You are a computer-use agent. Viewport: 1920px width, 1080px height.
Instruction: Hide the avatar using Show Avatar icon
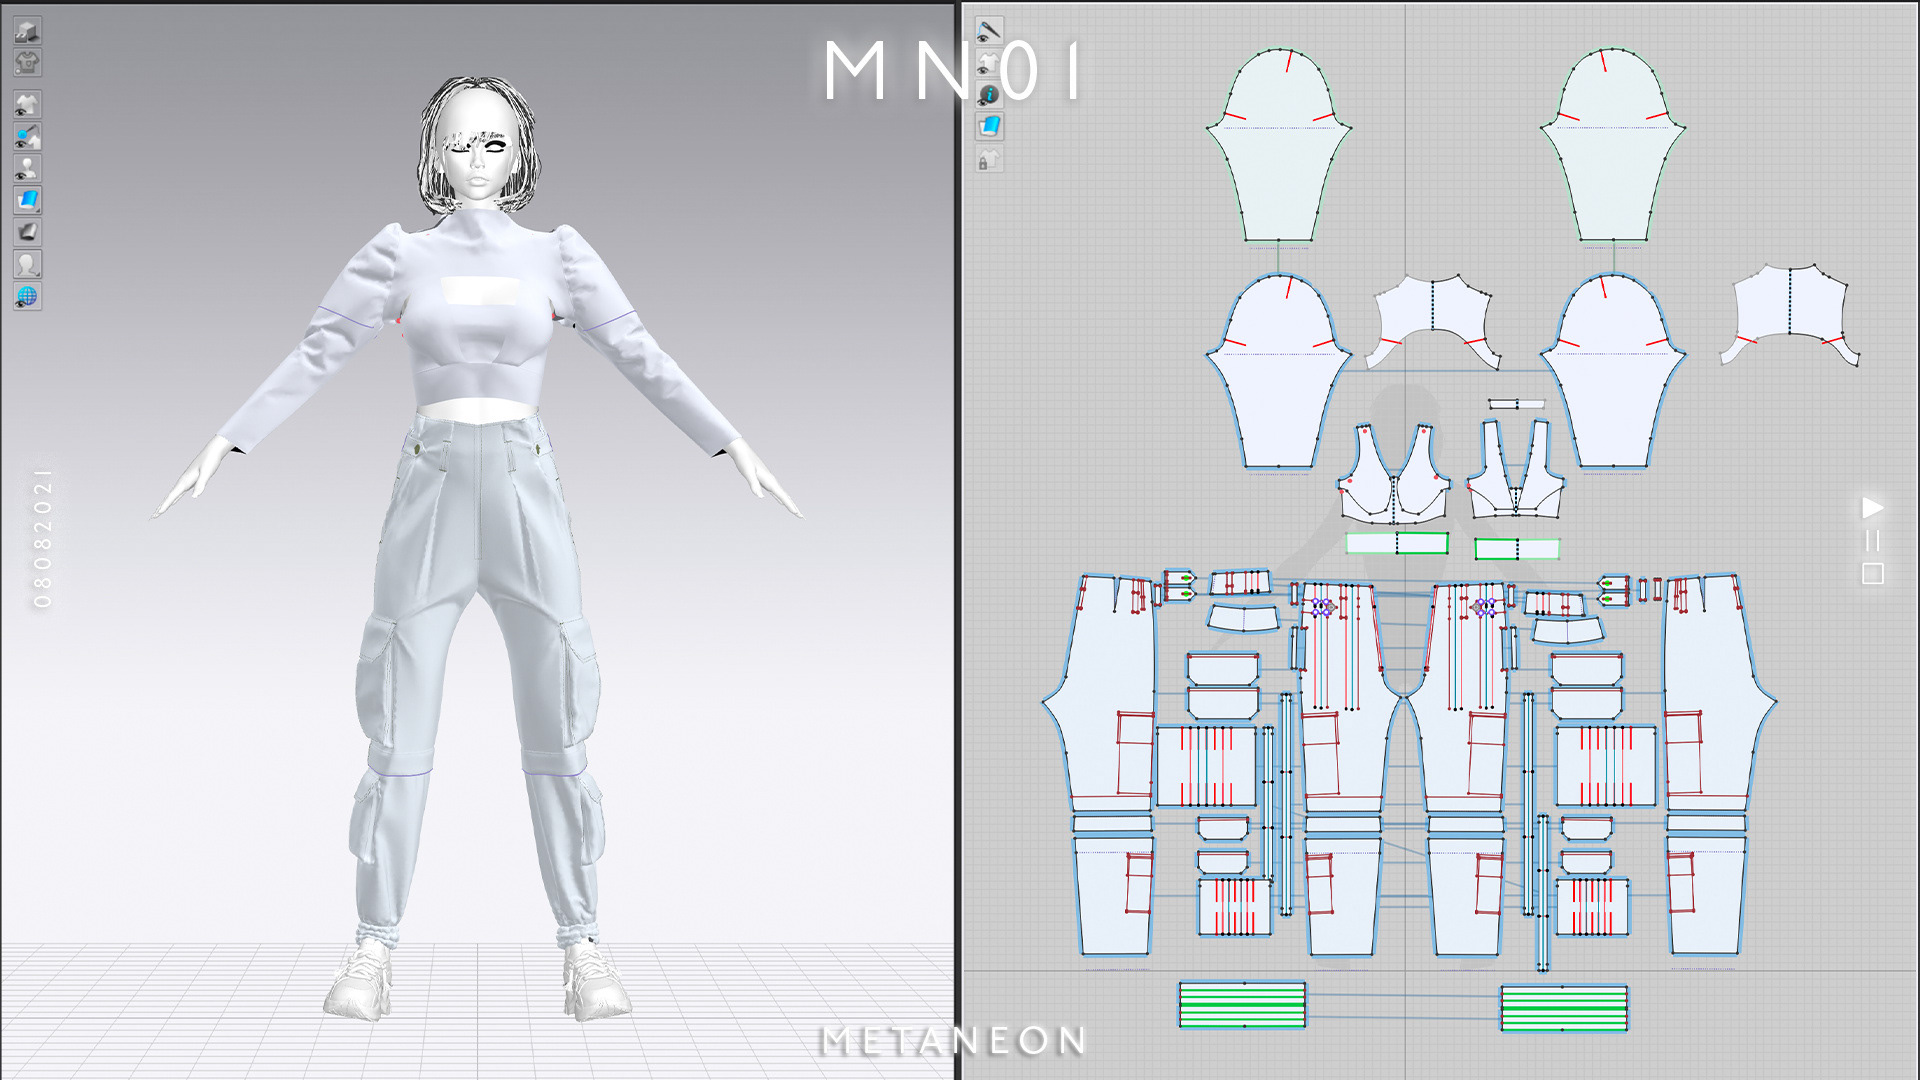tap(27, 168)
